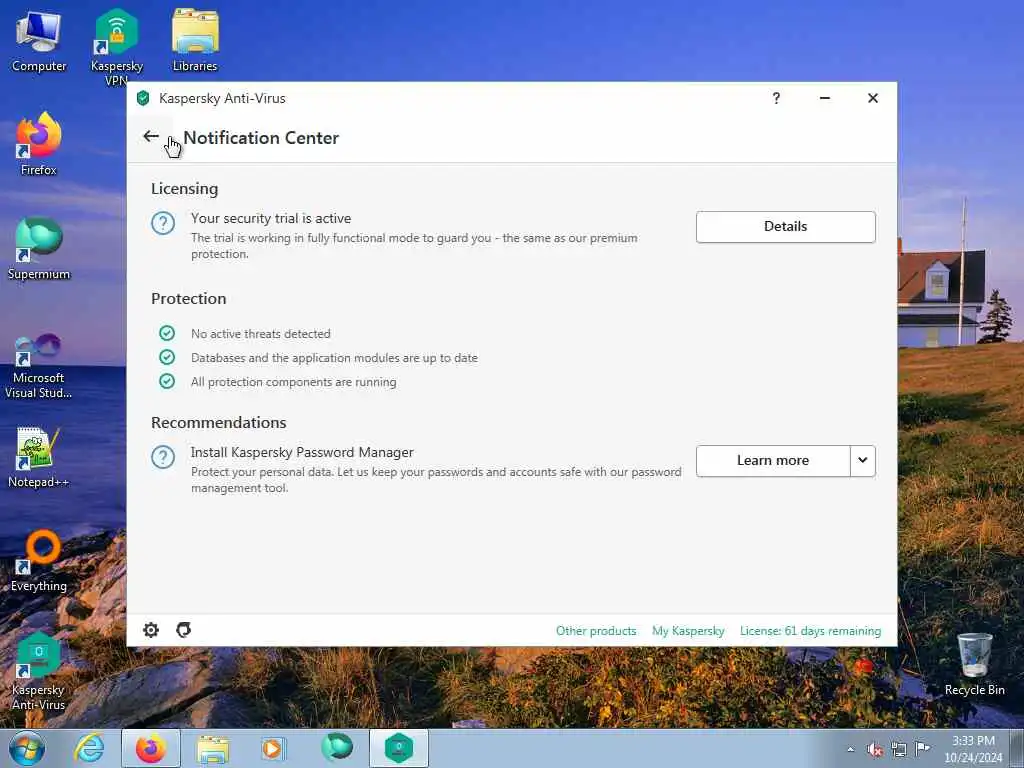
Task: Open the Windows Start button
Action: point(27,748)
